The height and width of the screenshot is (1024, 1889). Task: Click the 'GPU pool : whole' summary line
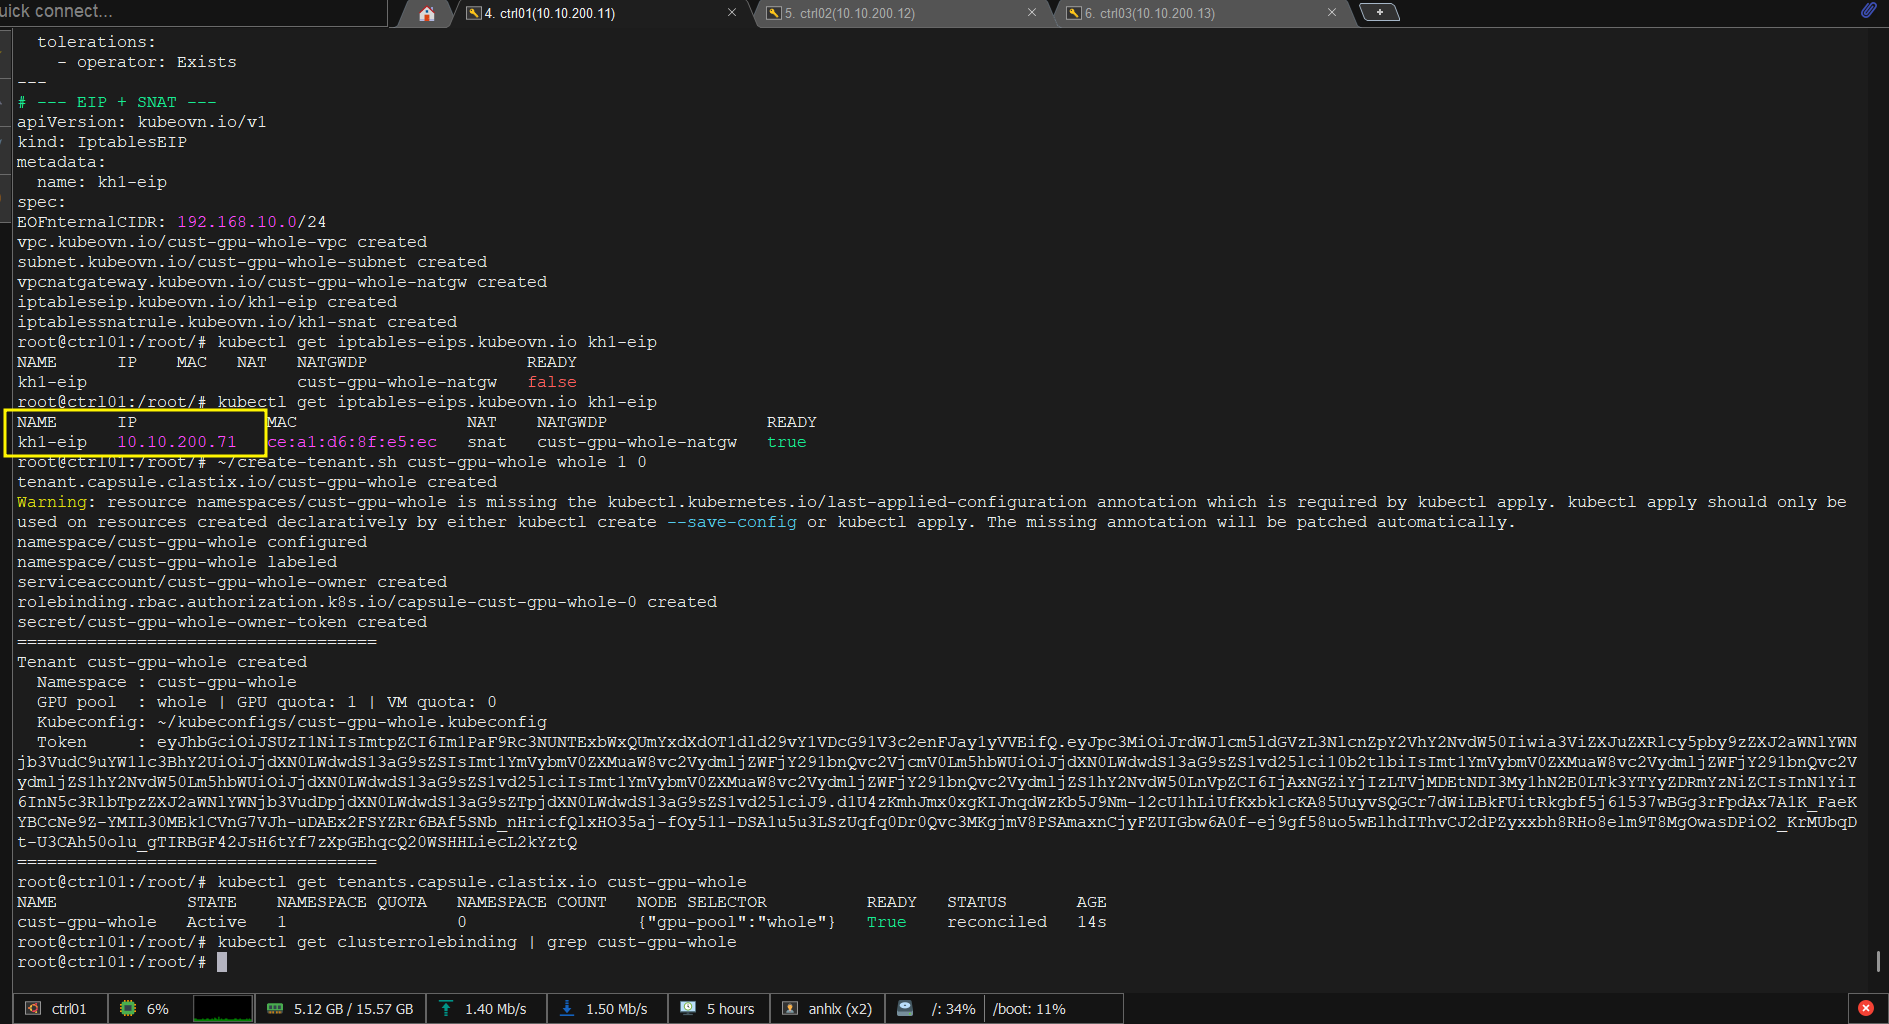tap(267, 702)
